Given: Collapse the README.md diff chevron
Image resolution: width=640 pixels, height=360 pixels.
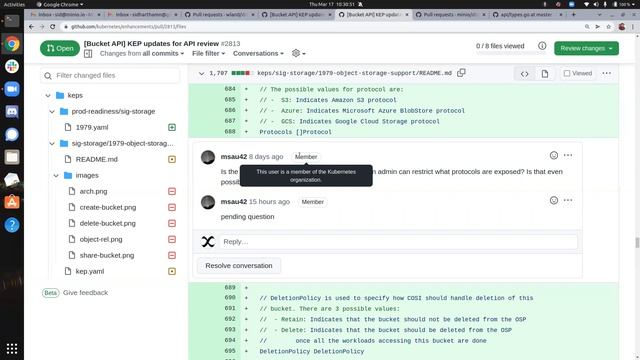Looking at the screenshot, I should pyautogui.click(x=201, y=73).
